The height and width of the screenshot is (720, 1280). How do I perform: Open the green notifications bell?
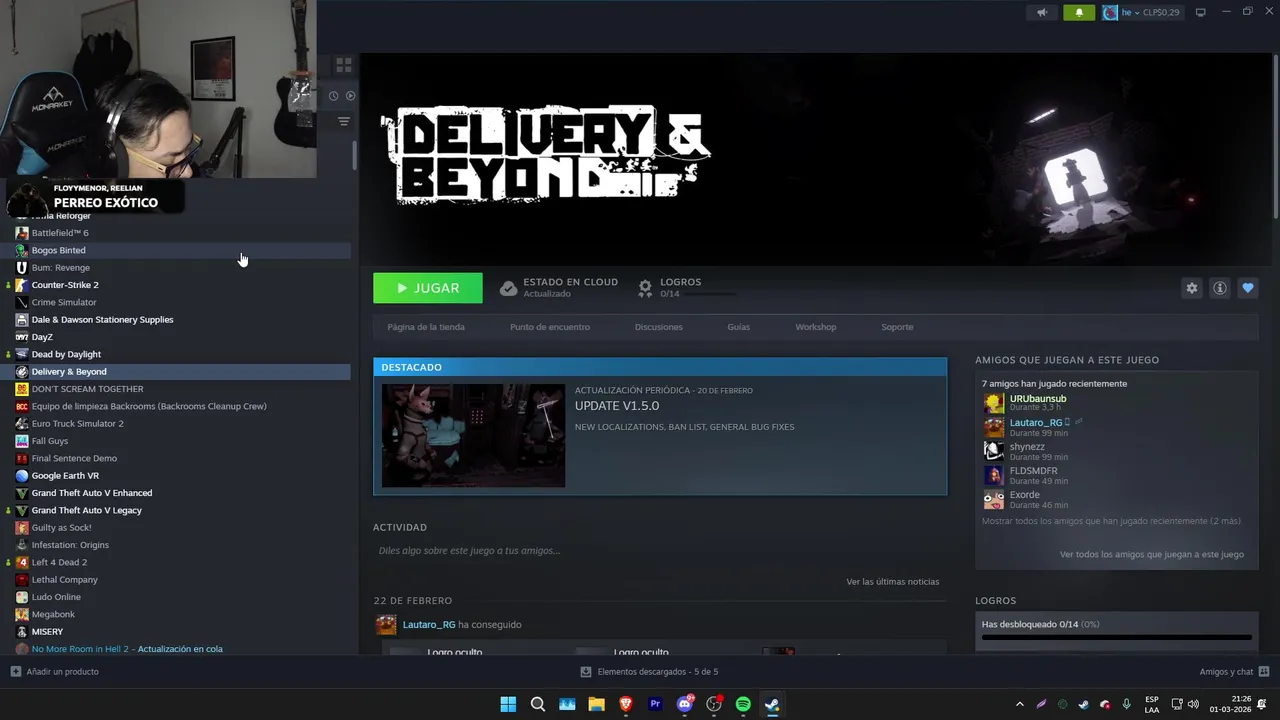point(1079,13)
